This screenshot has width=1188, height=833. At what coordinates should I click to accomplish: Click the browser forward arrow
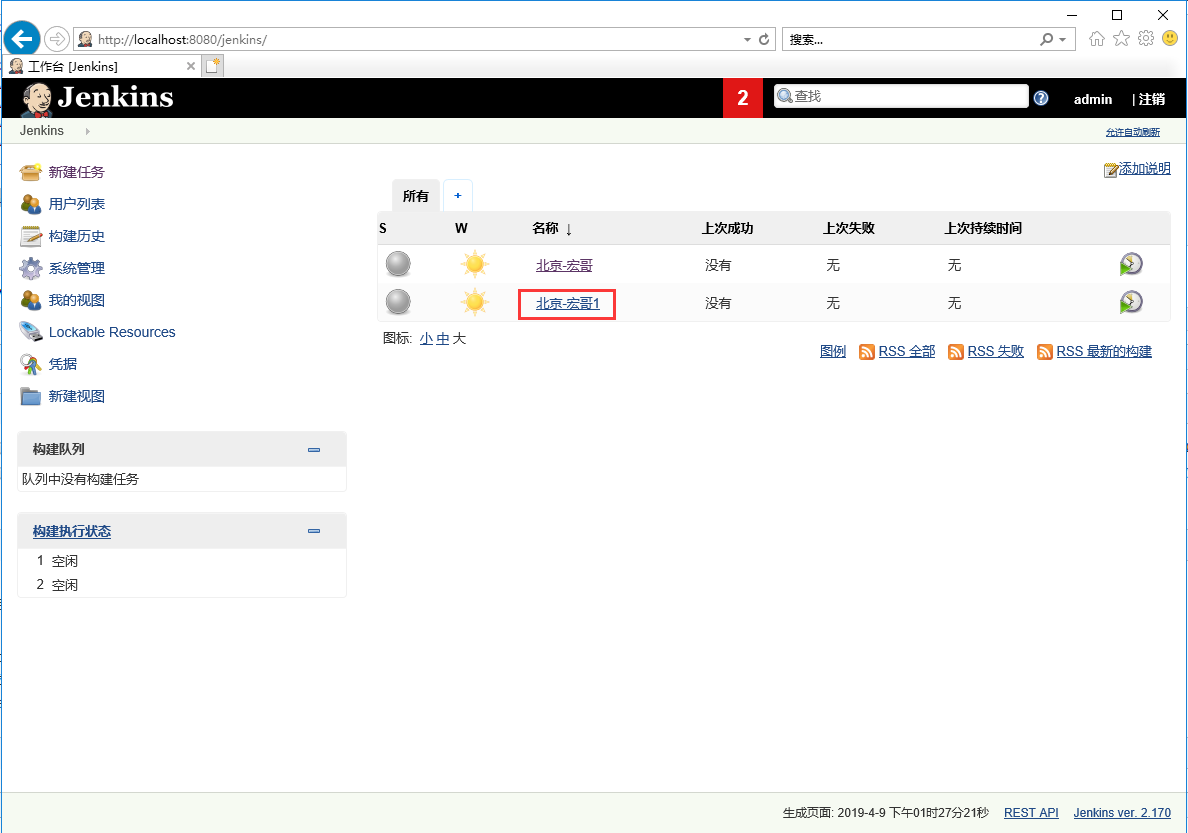[57, 39]
